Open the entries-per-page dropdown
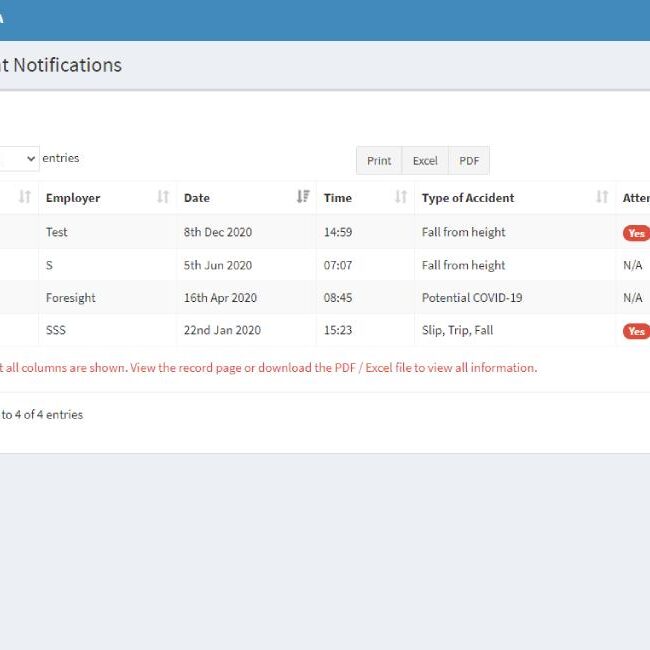Viewport: 650px width, 650px height. (19, 159)
